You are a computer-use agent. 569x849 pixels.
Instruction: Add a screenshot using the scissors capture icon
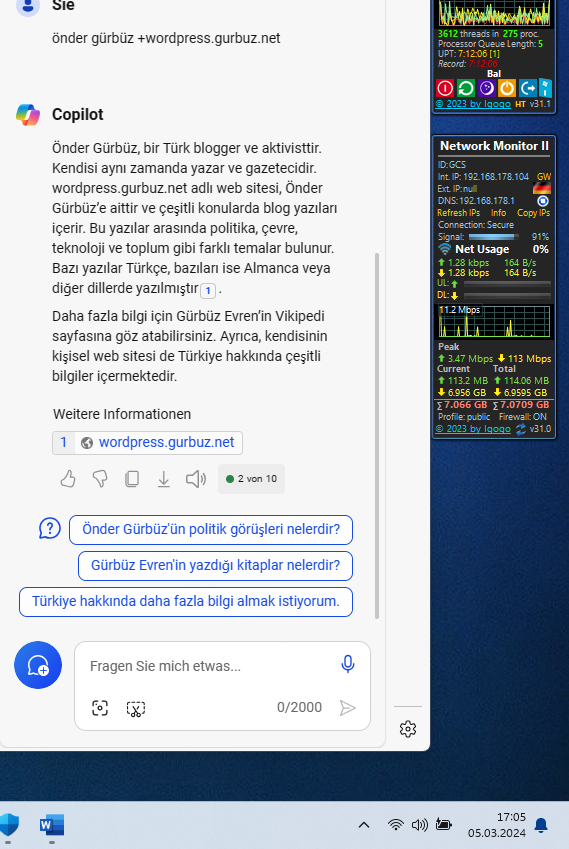pos(135,708)
